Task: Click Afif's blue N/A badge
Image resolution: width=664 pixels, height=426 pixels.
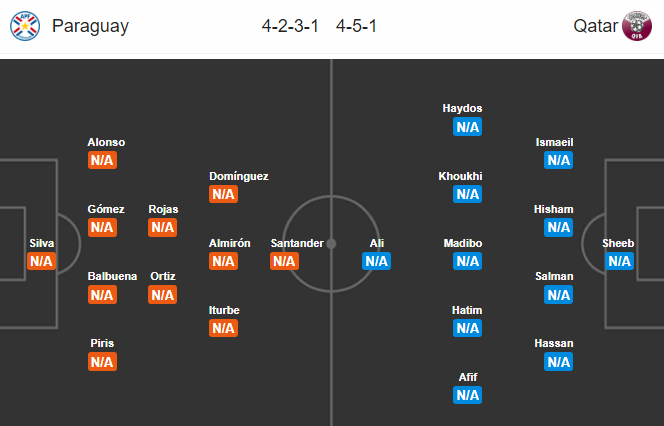Action: [468, 395]
